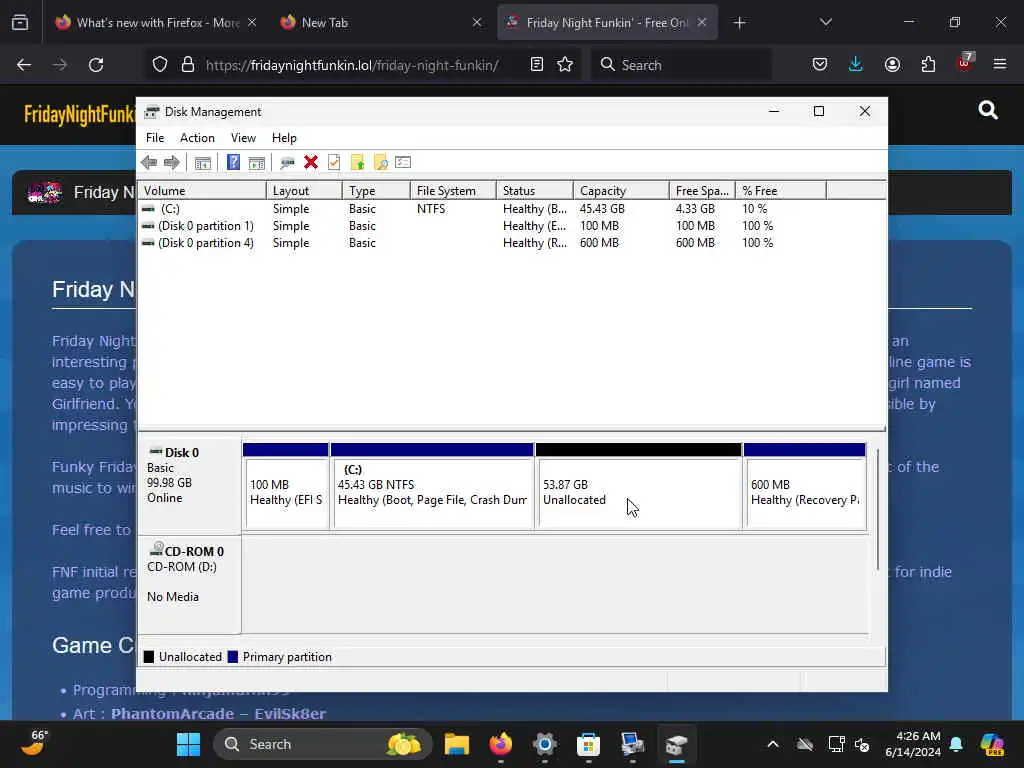The height and width of the screenshot is (768, 1024).
Task: Open Microsoft Store from the taskbar
Action: pyautogui.click(x=588, y=744)
